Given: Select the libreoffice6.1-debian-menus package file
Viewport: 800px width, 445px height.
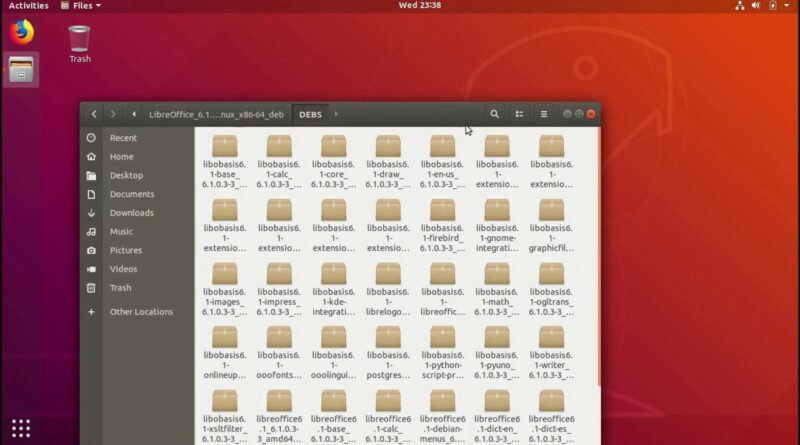Looking at the screenshot, I should pos(442,416).
